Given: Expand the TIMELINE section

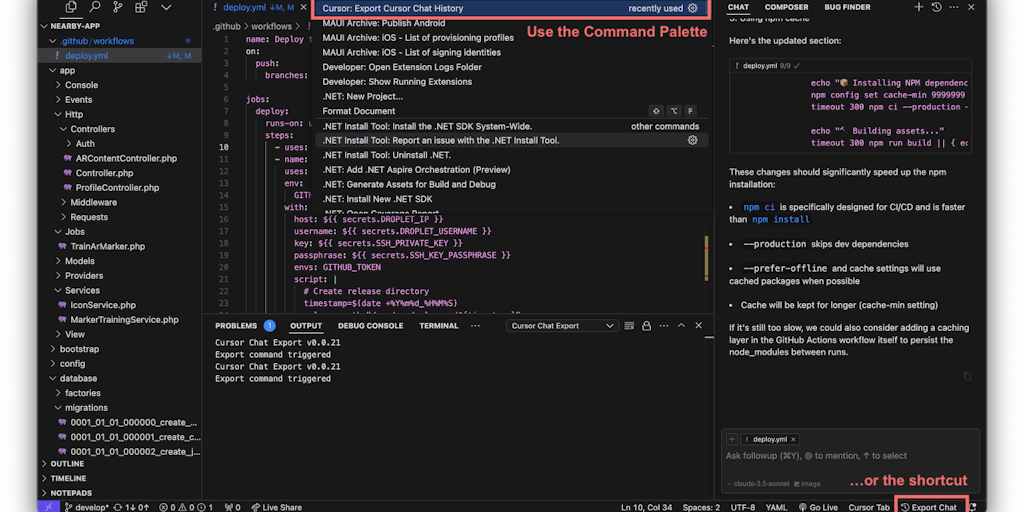Looking at the screenshot, I should click(68, 478).
